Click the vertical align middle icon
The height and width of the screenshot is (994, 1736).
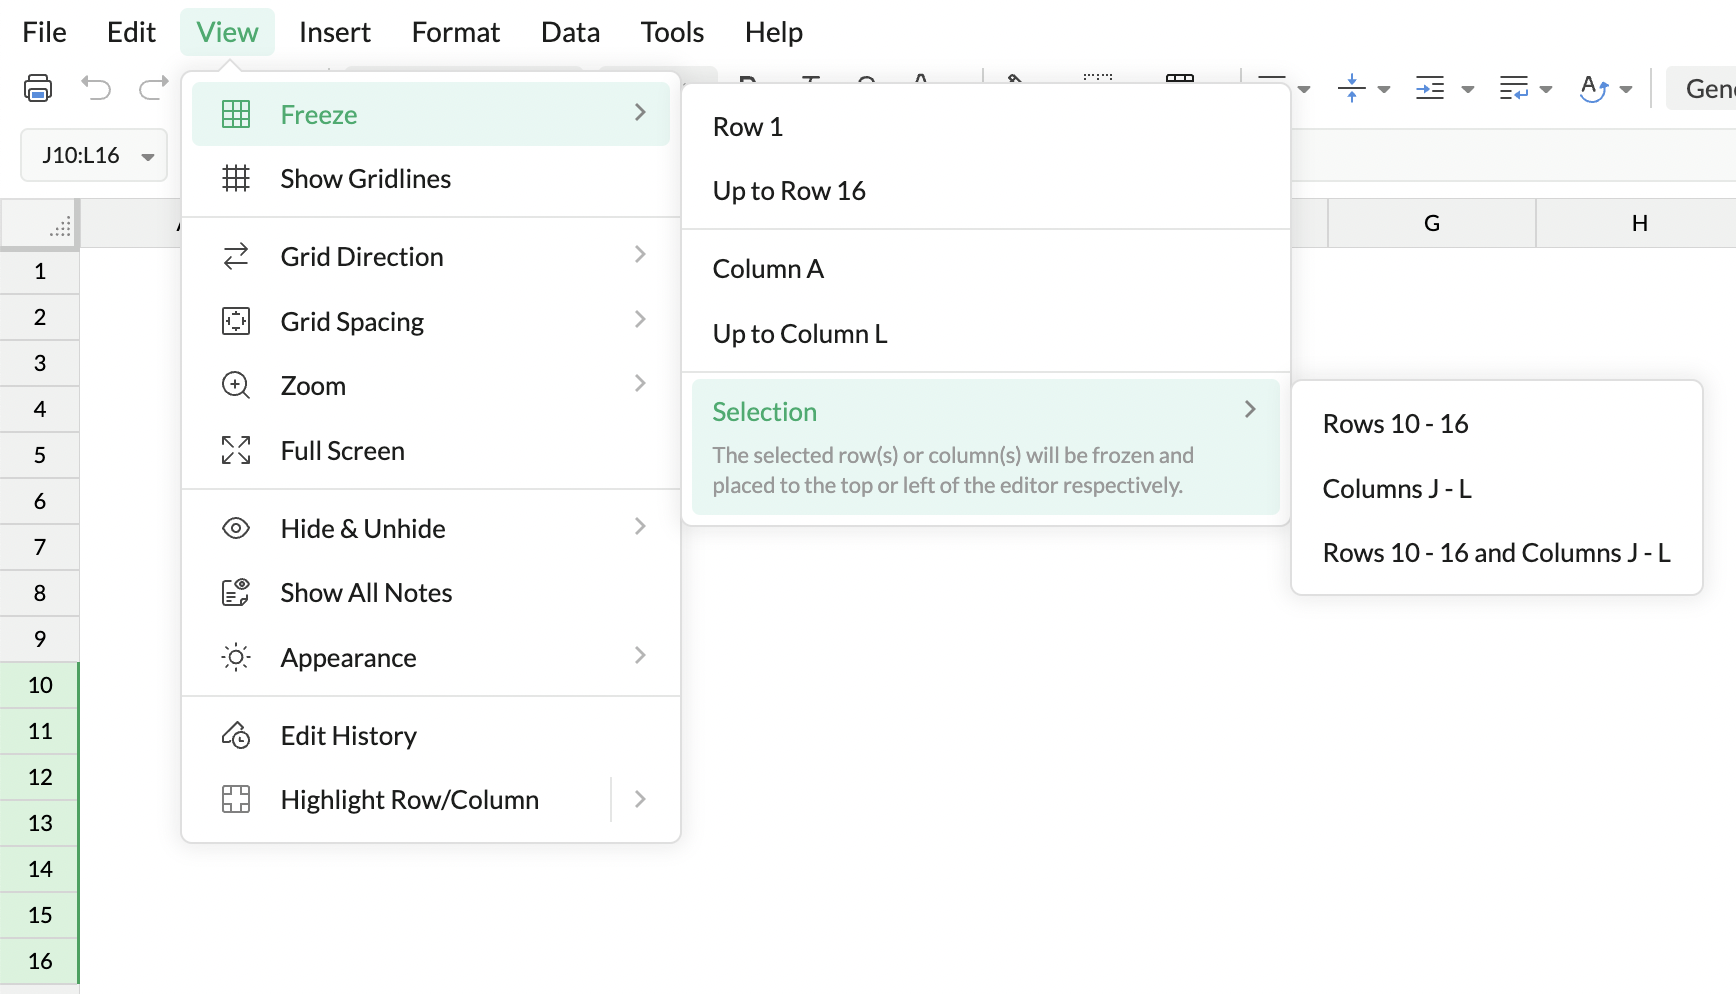tap(1352, 88)
